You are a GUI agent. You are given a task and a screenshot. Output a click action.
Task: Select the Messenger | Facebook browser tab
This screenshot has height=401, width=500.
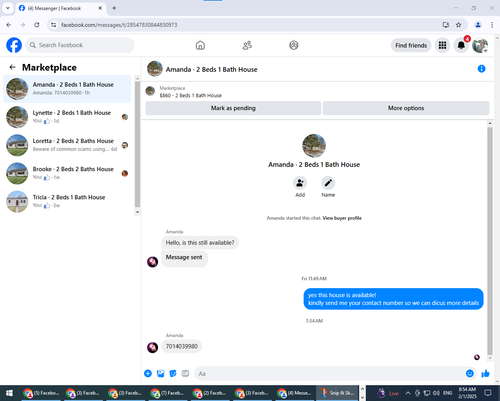click(61, 8)
